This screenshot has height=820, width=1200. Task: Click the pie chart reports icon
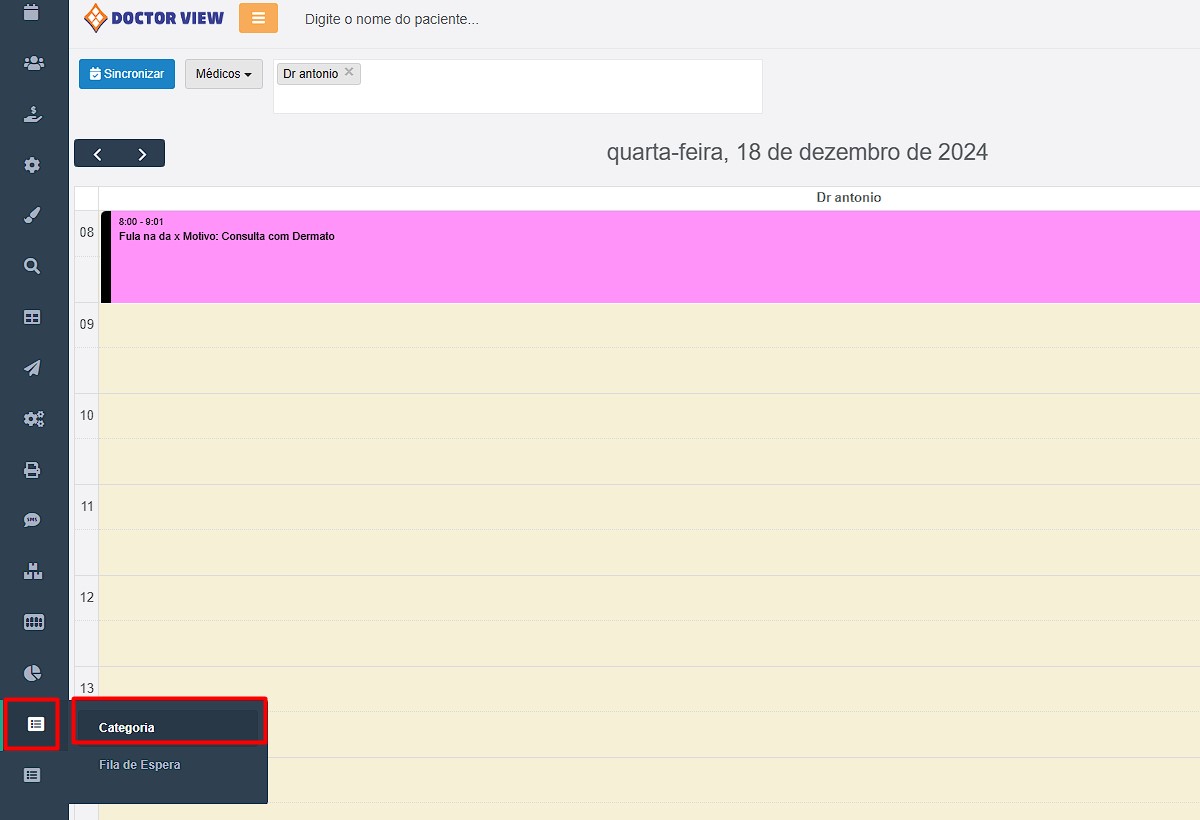click(x=33, y=672)
